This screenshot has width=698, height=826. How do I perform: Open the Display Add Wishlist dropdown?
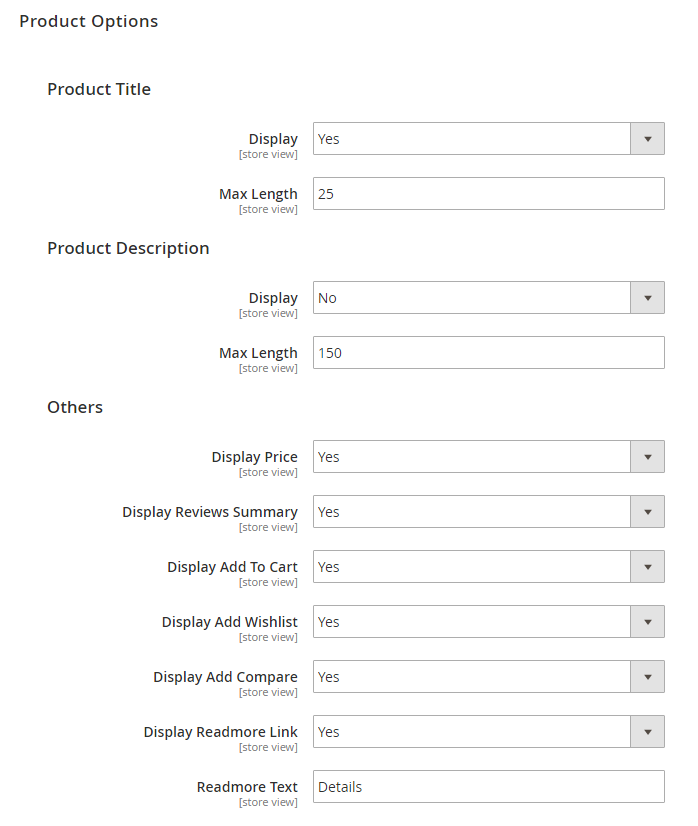coord(488,622)
